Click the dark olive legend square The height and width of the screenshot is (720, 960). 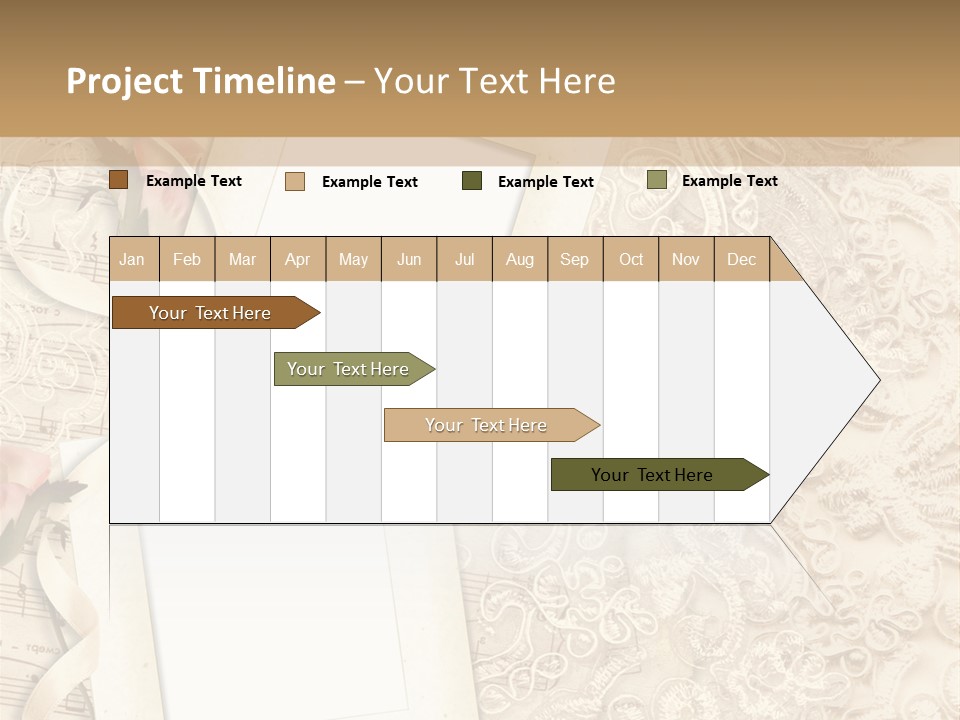[x=470, y=181]
